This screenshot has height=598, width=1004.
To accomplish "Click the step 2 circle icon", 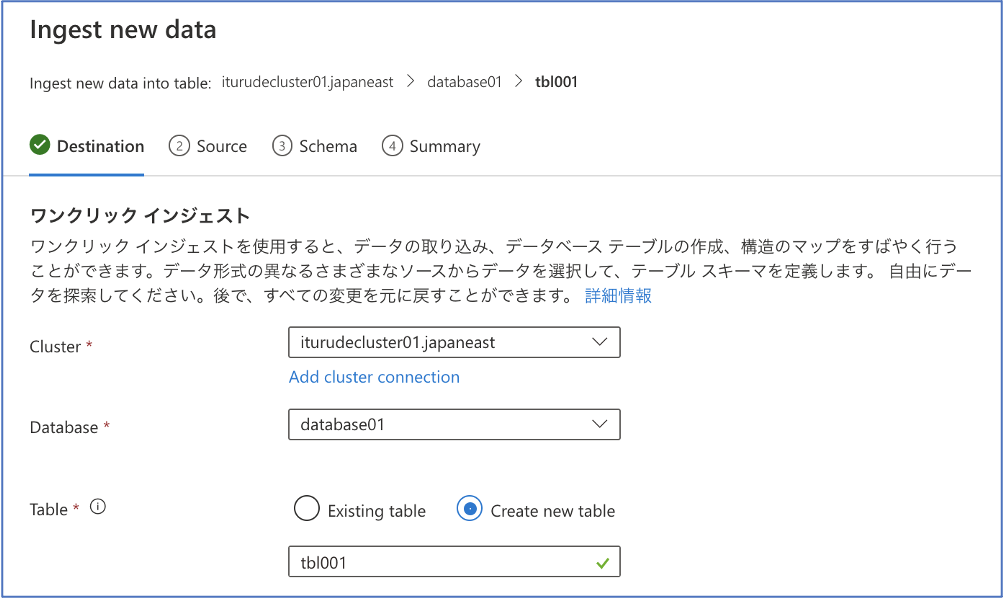I will coord(179,146).
